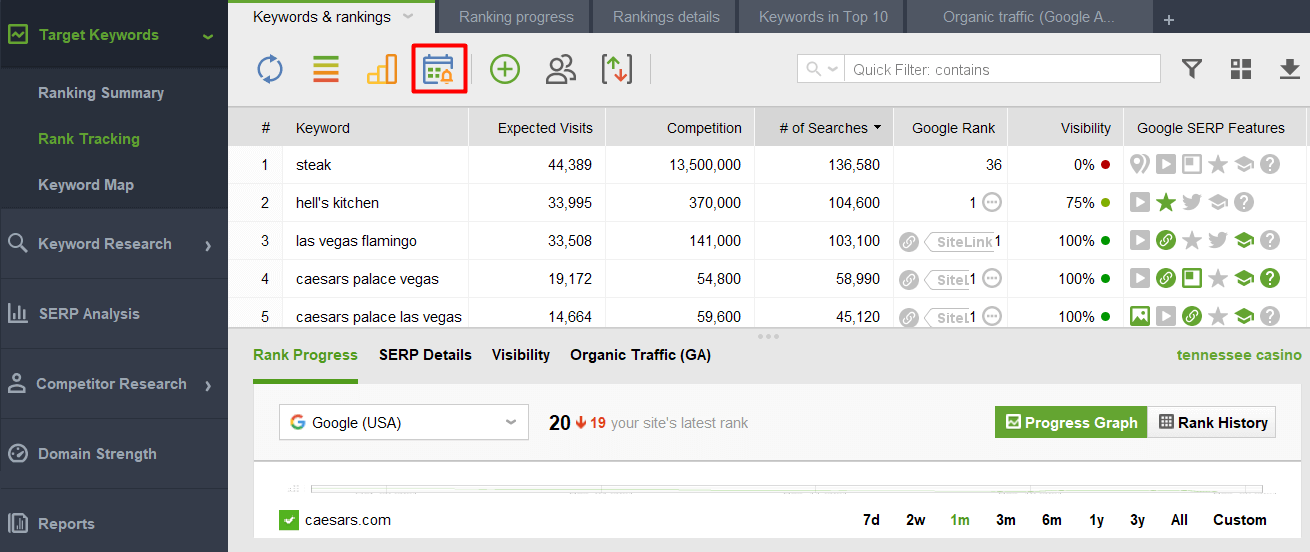Select the Visibility sub-tab
Screen dimensions: 1310x552
521,355
